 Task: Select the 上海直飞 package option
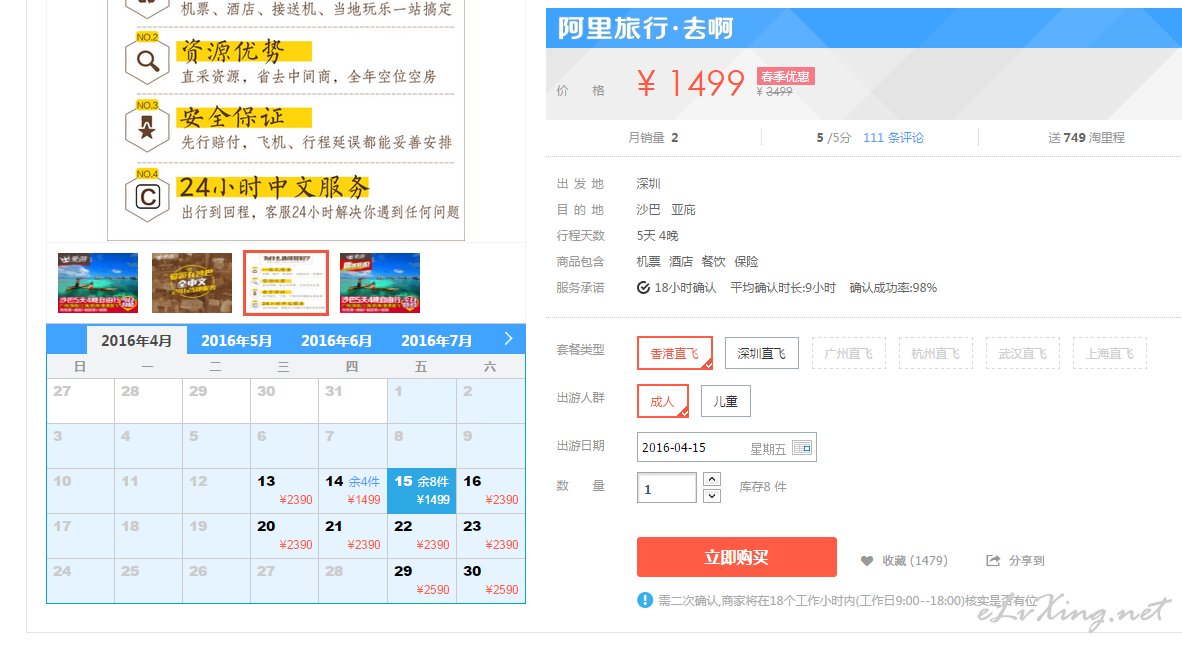pos(1109,353)
